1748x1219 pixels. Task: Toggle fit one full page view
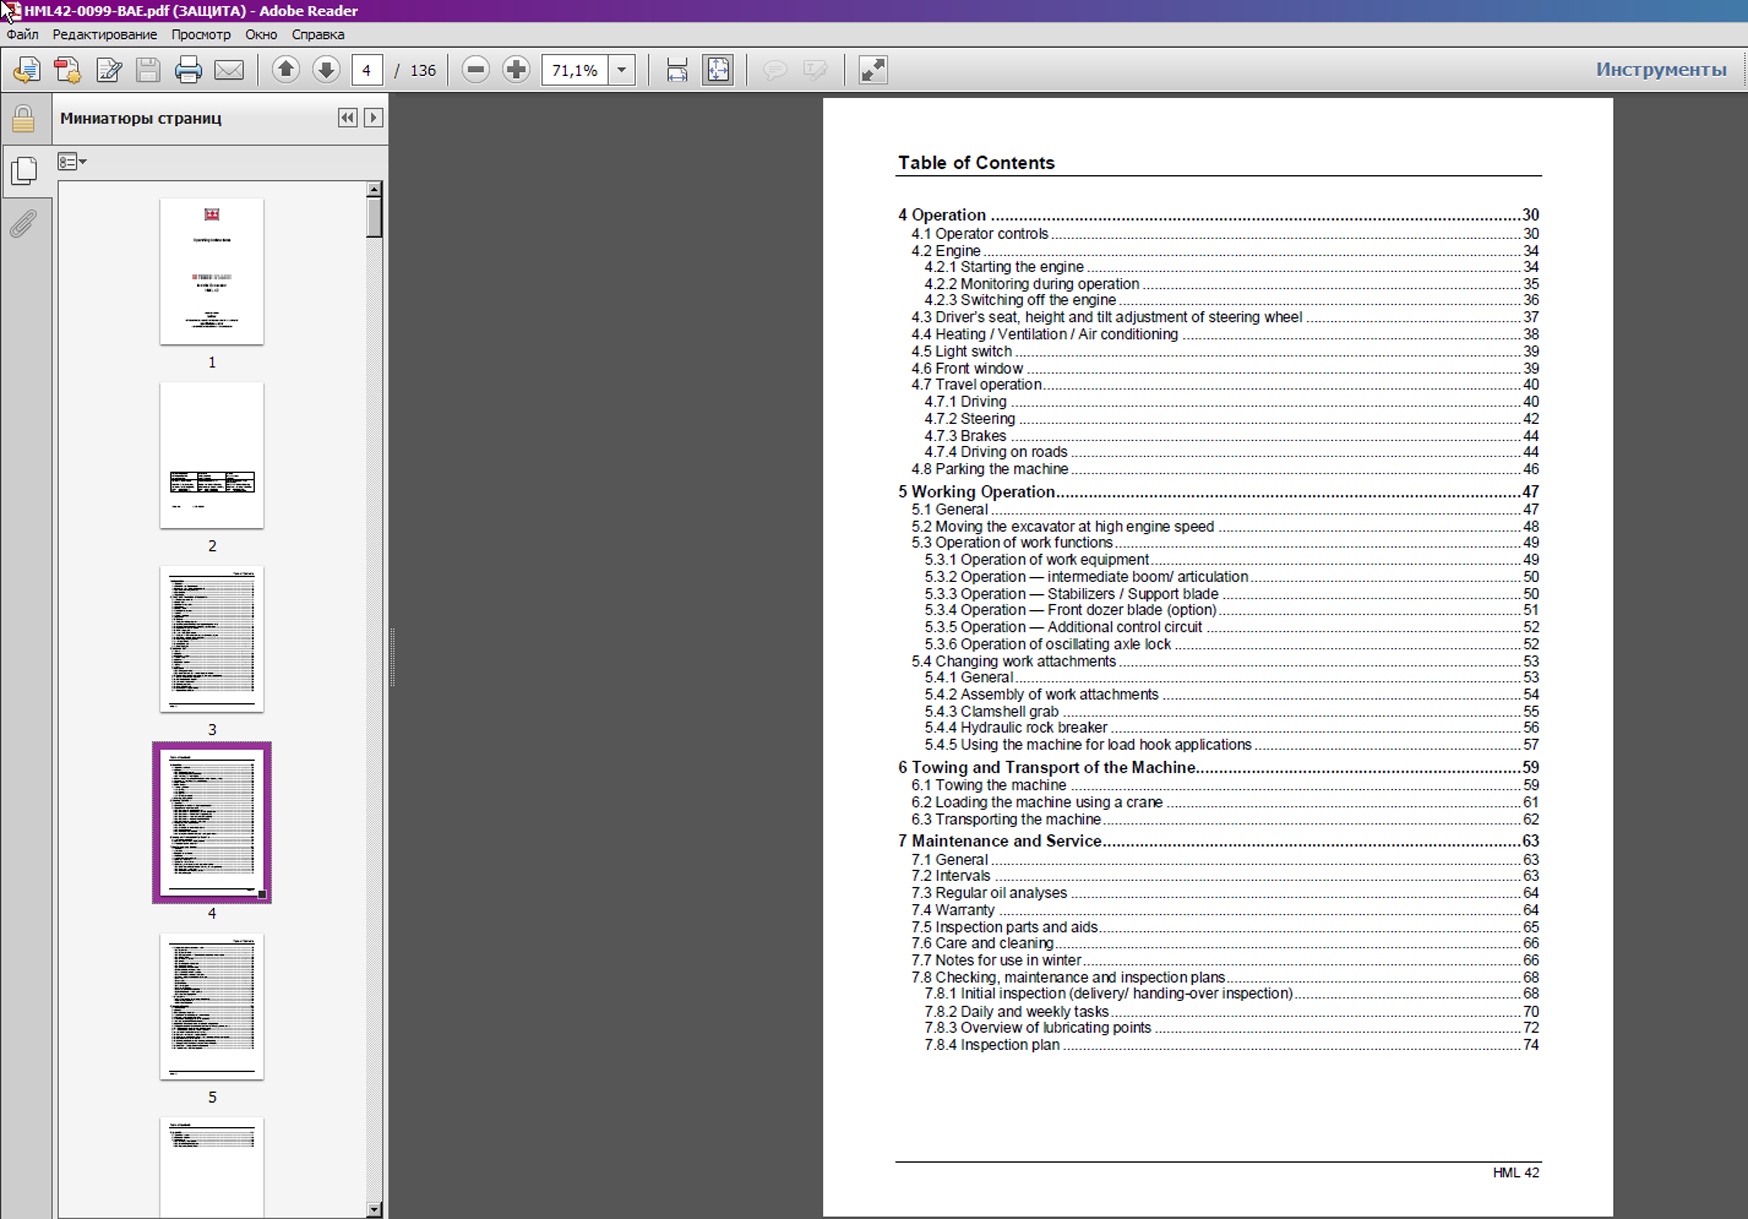point(718,70)
